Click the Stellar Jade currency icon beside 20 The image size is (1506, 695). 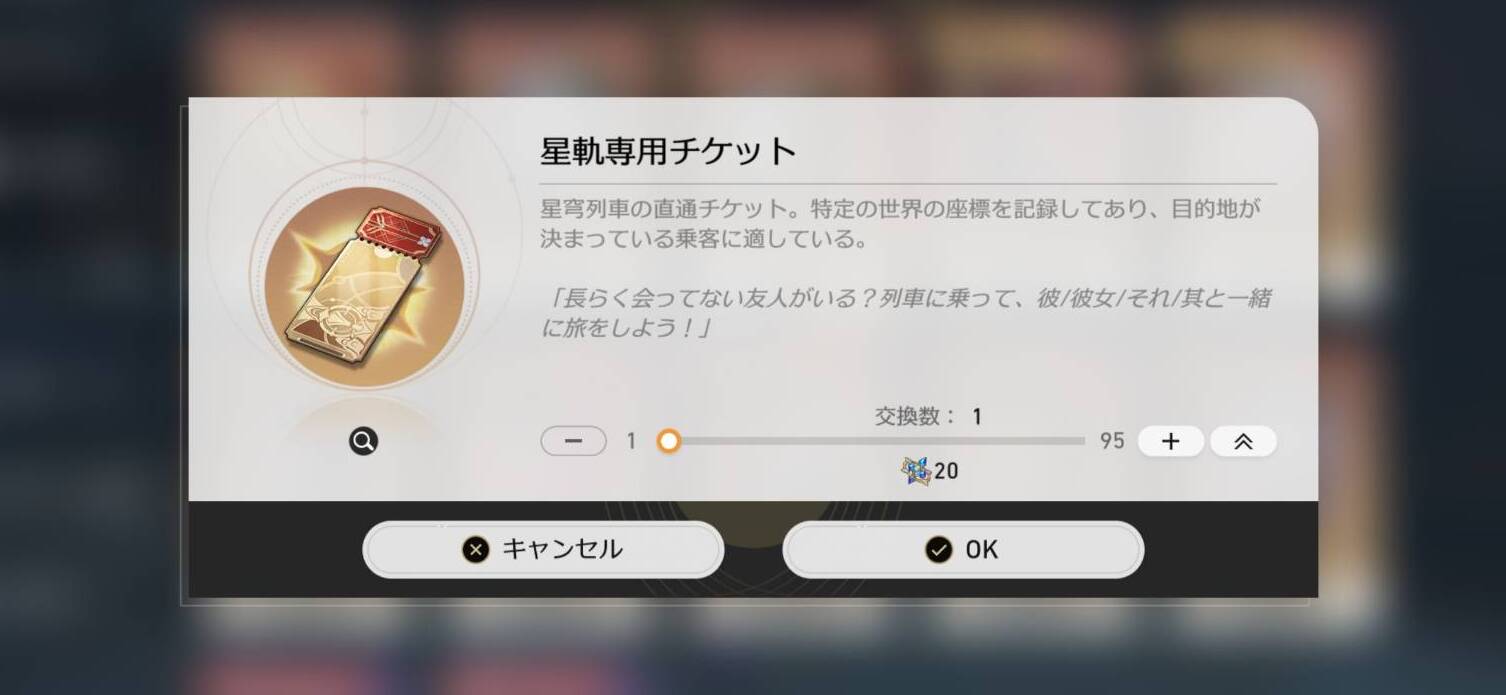tap(915, 470)
